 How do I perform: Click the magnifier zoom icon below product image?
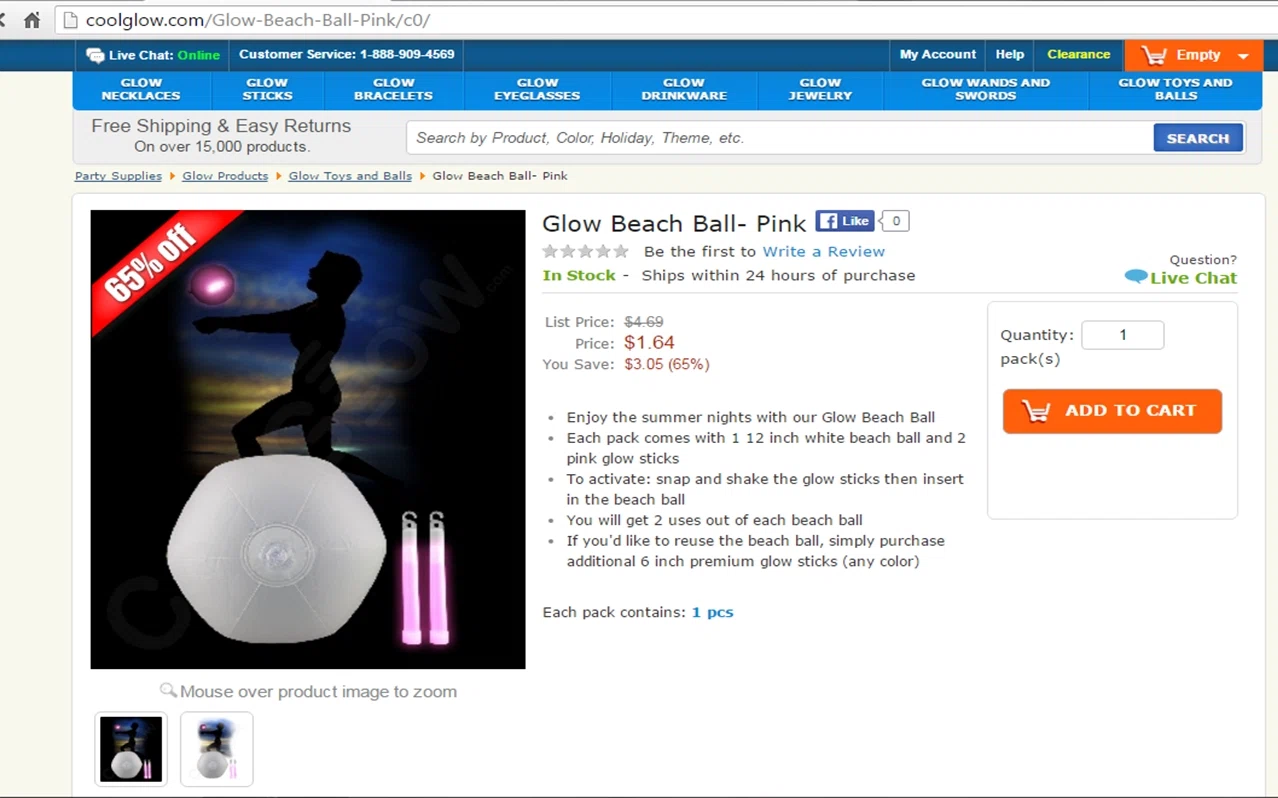click(168, 690)
